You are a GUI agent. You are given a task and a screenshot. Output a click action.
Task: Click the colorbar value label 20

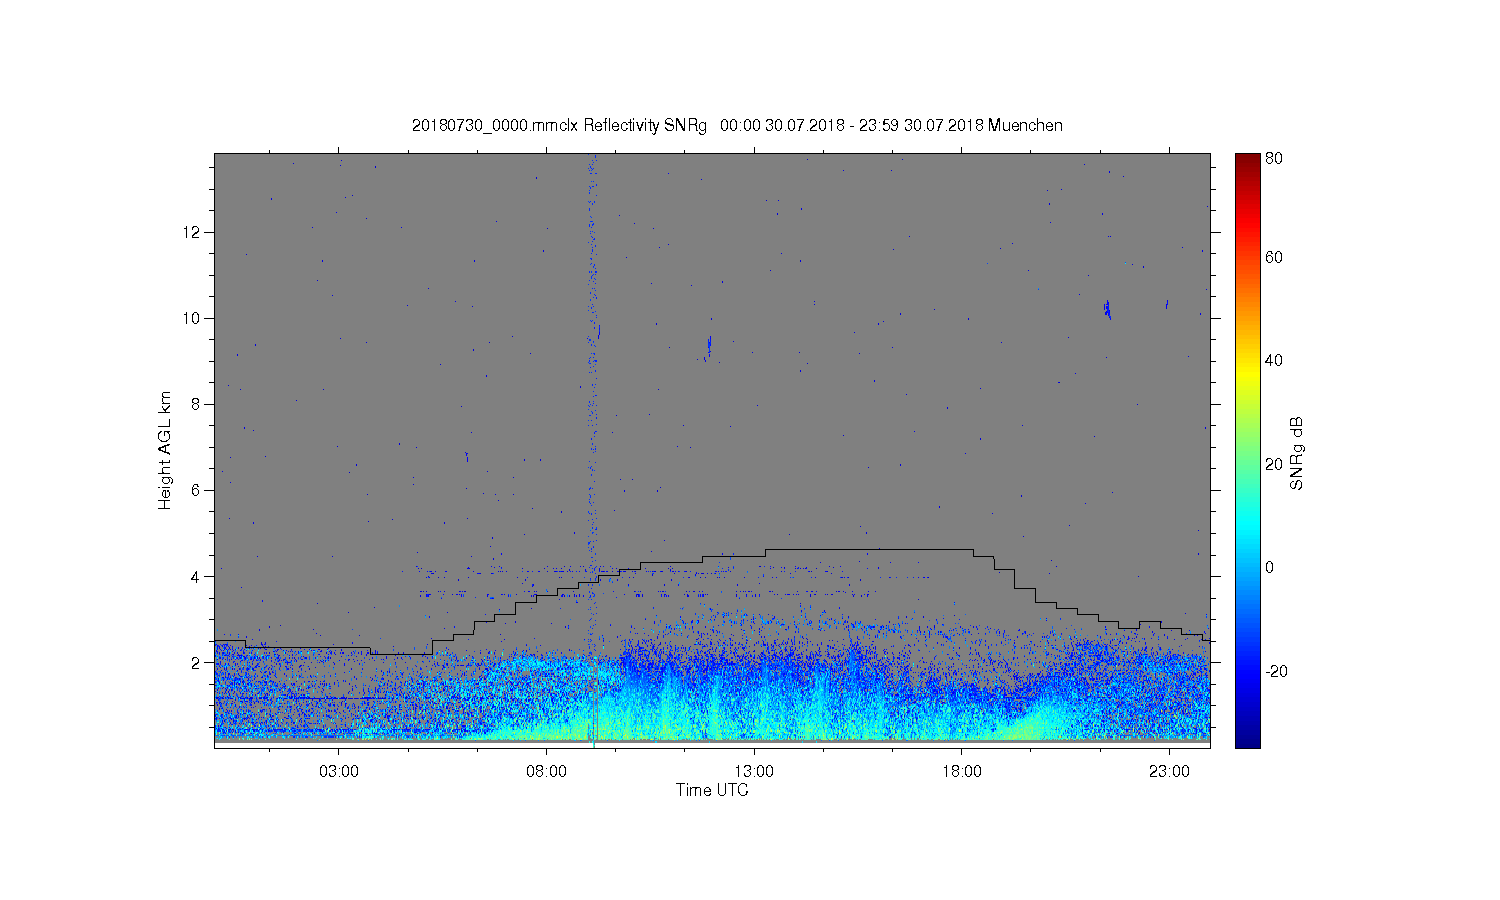1273,464
